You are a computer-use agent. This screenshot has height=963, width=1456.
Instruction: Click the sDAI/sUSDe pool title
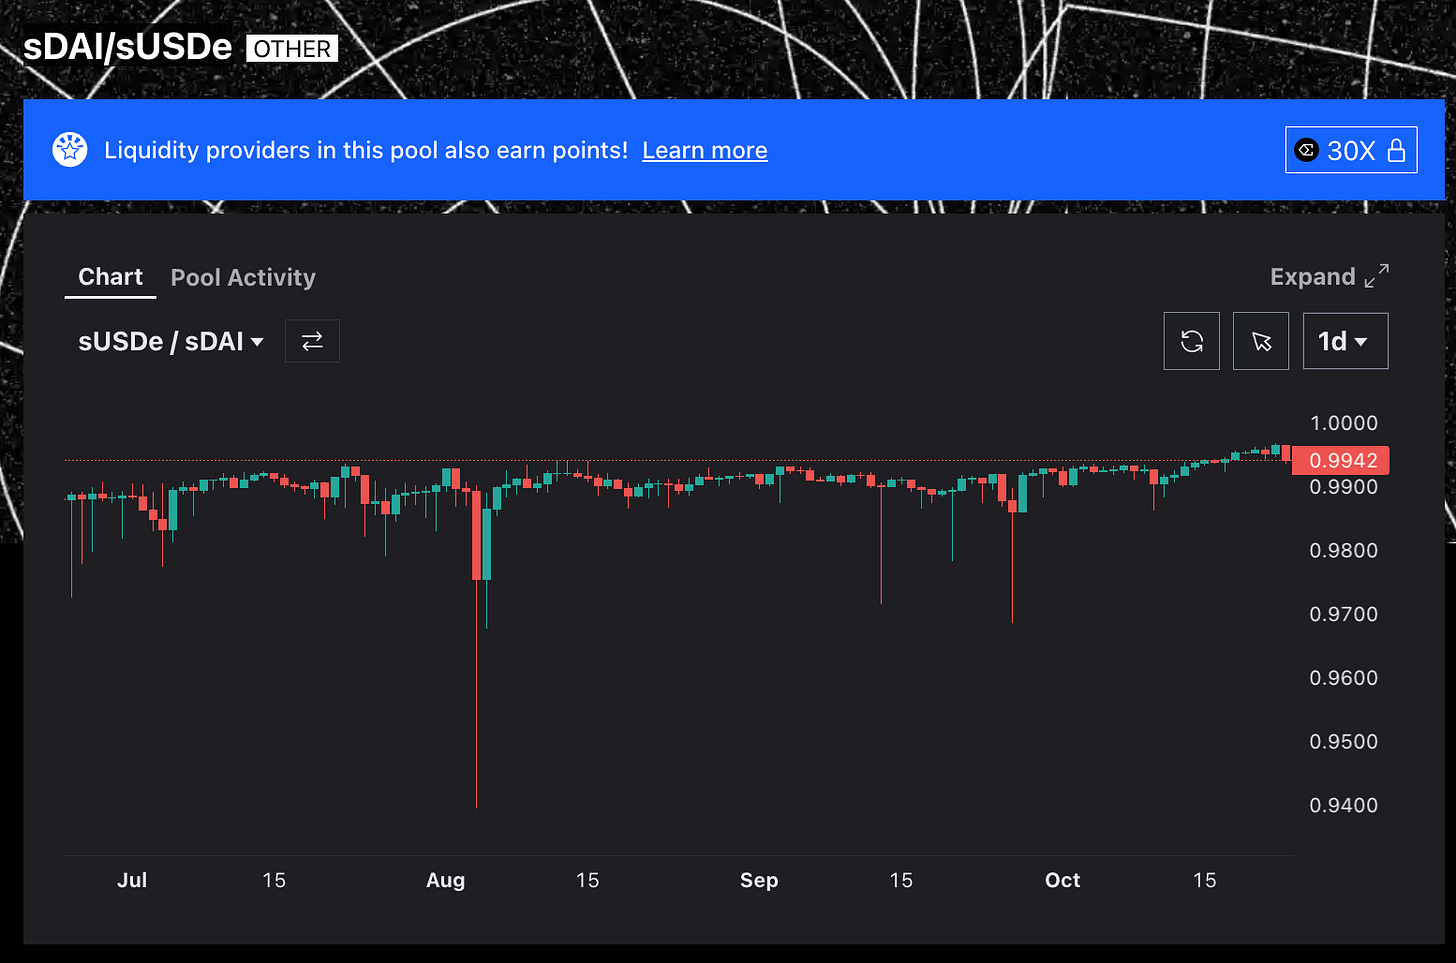click(x=127, y=47)
